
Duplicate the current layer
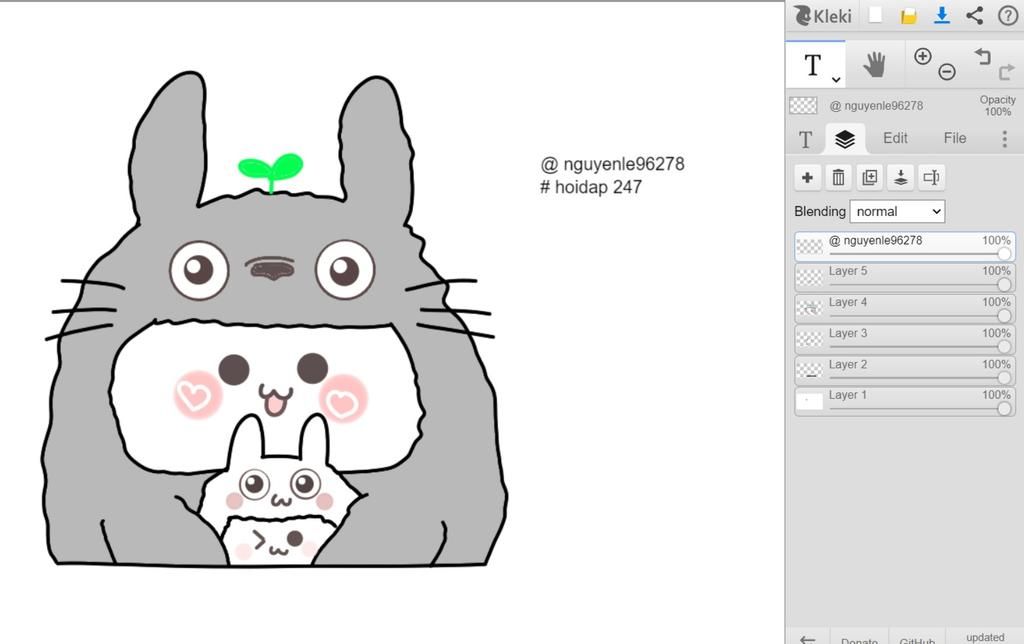(870, 178)
